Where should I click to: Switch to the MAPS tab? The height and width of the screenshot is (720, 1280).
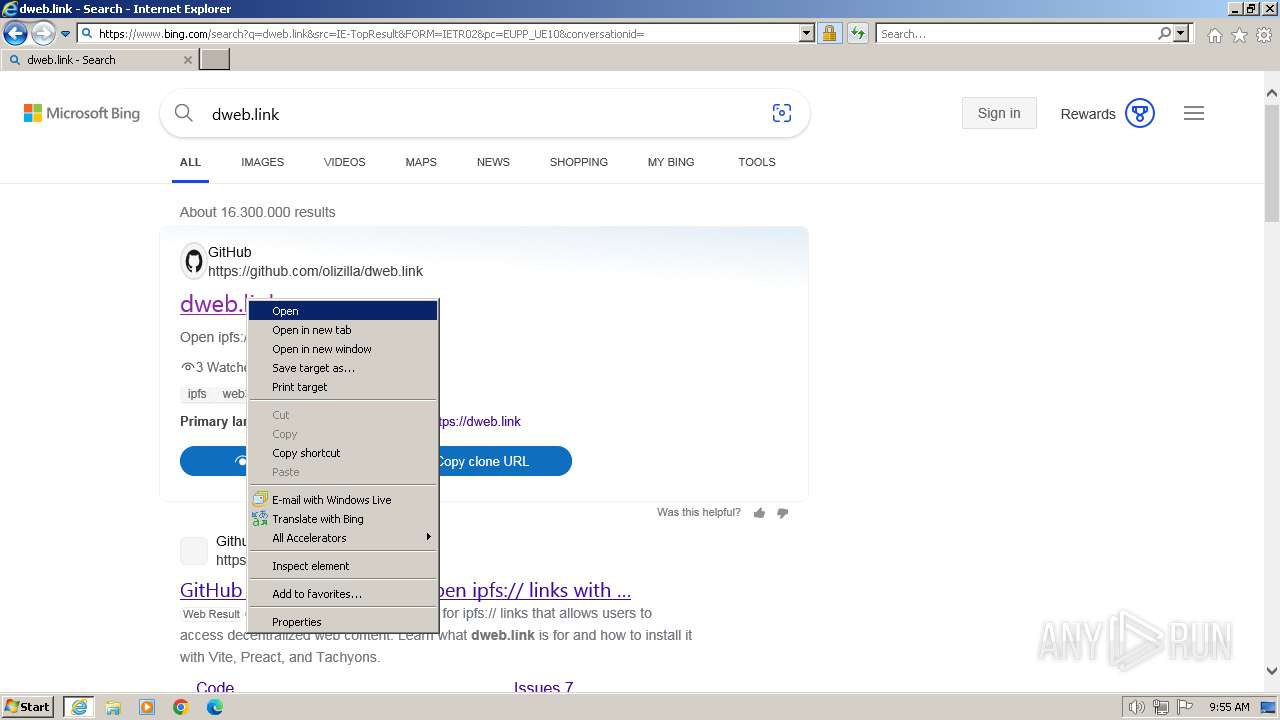pyautogui.click(x=421, y=162)
